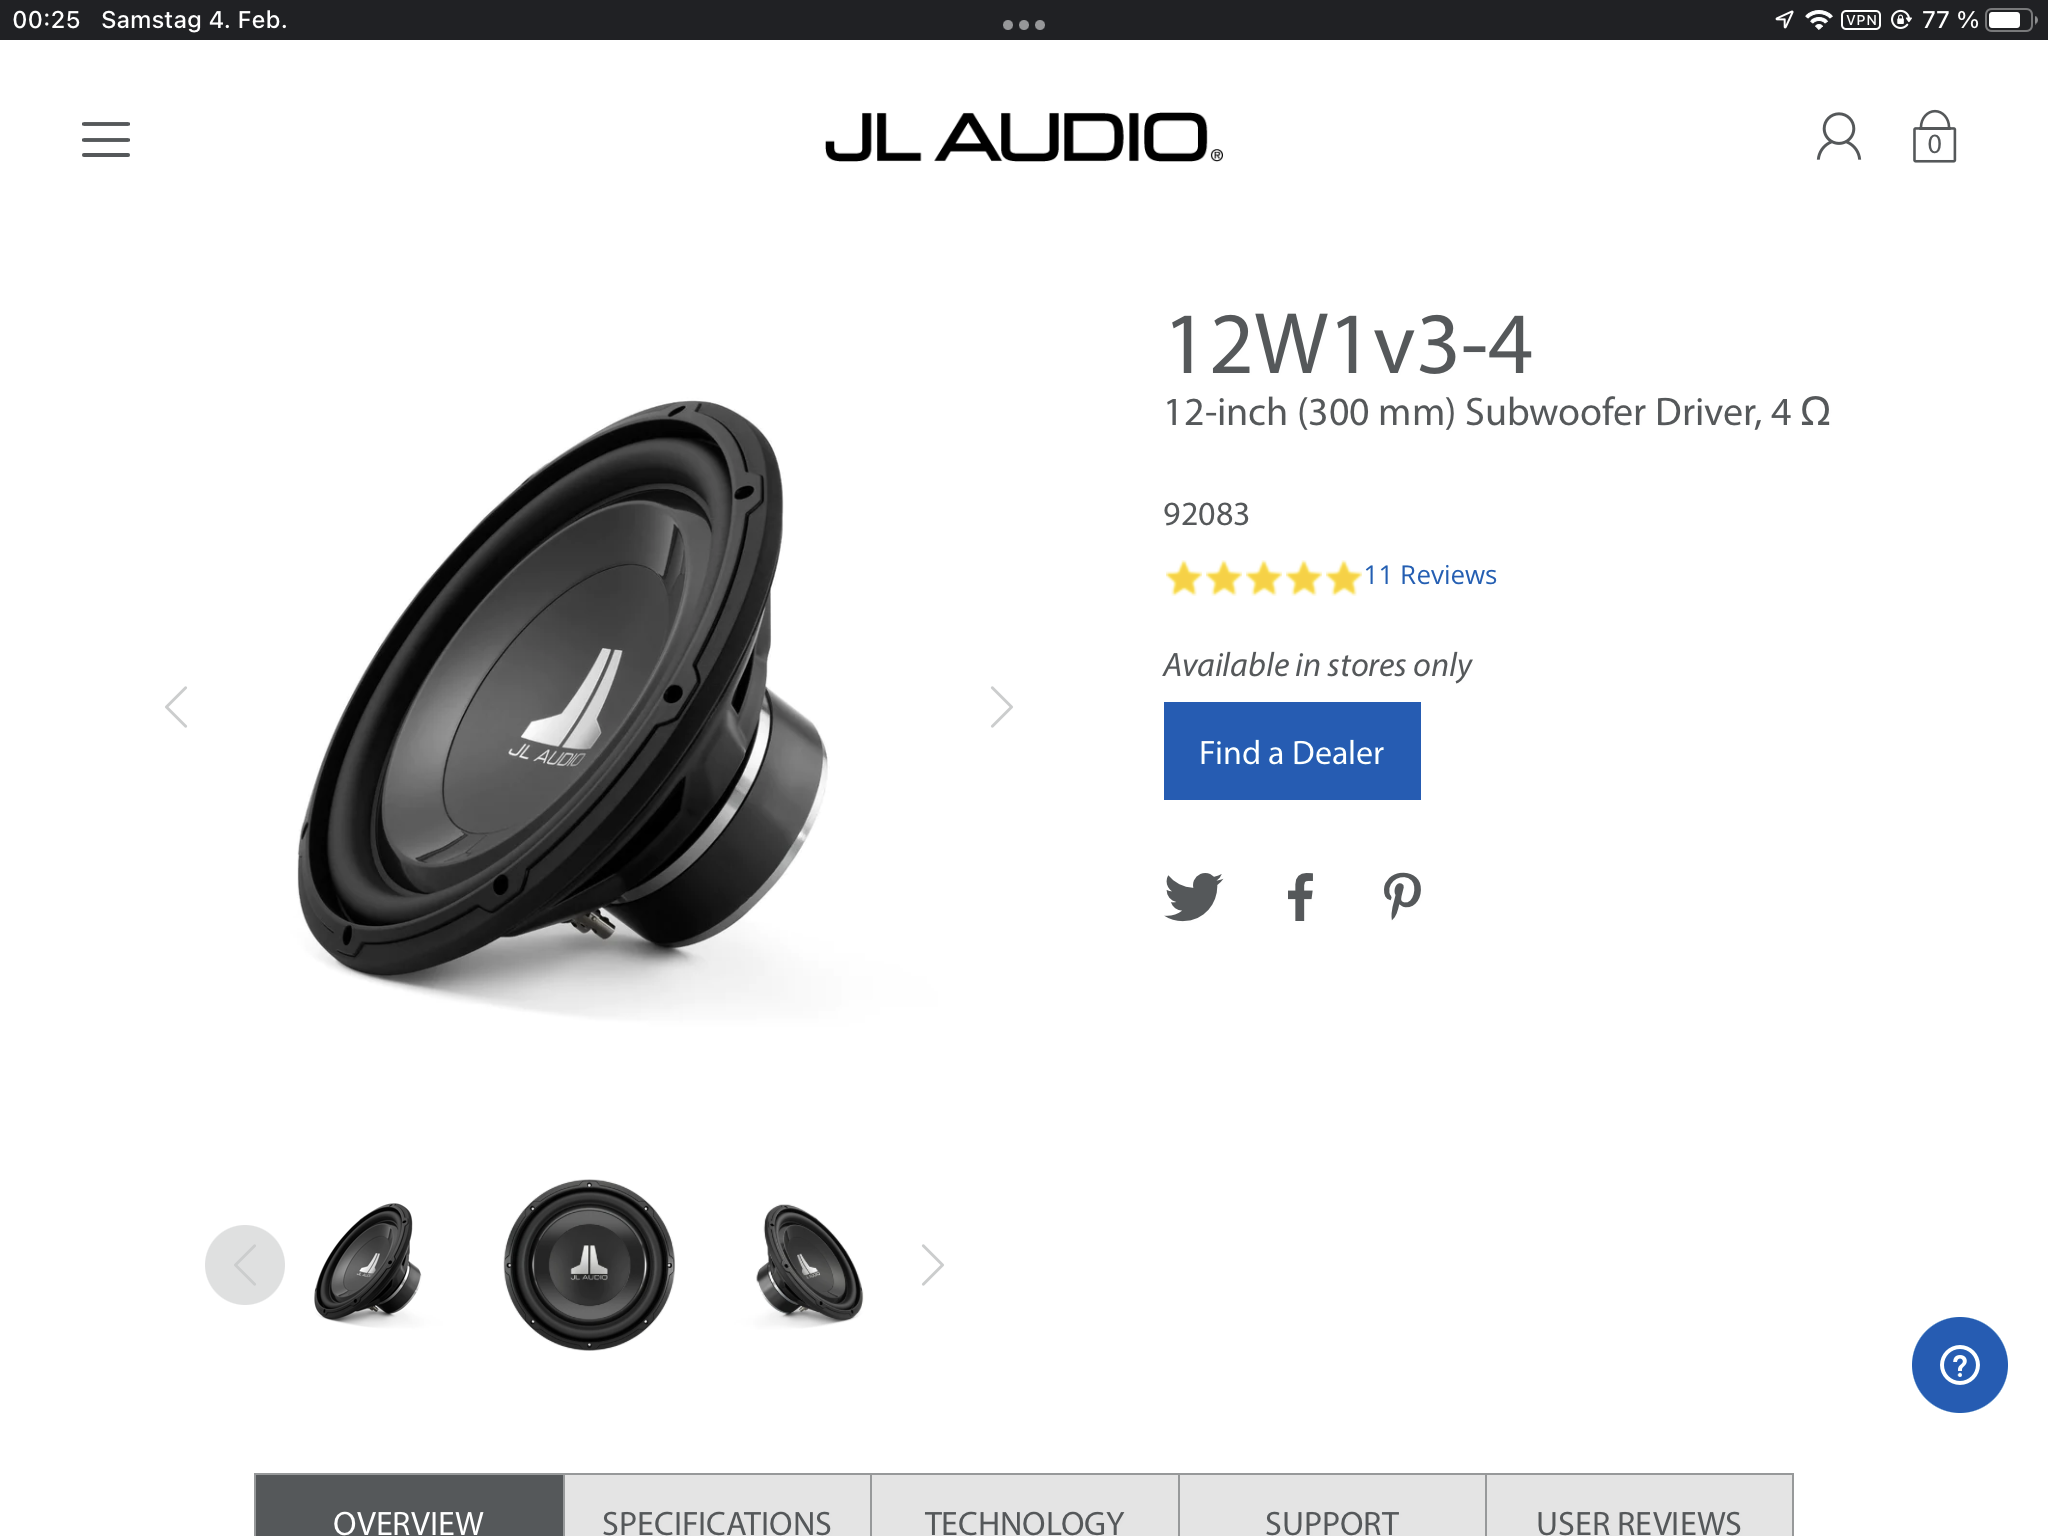Show previous main product image
The width and height of the screenshot is (2048, 1536).
pos(177,707)
